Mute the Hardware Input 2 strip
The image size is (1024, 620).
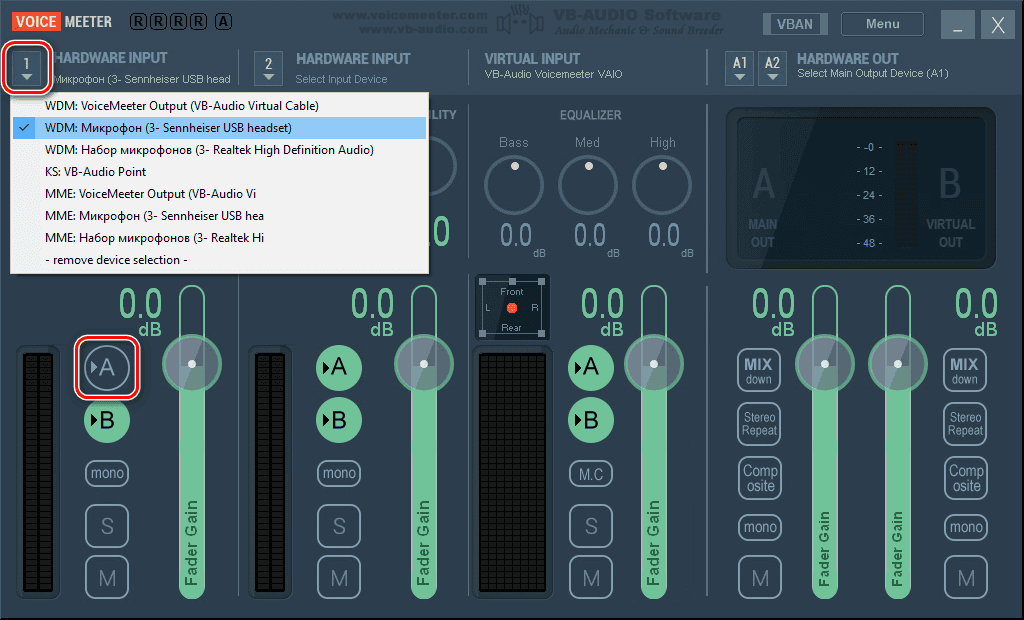(x=339, y=578)
